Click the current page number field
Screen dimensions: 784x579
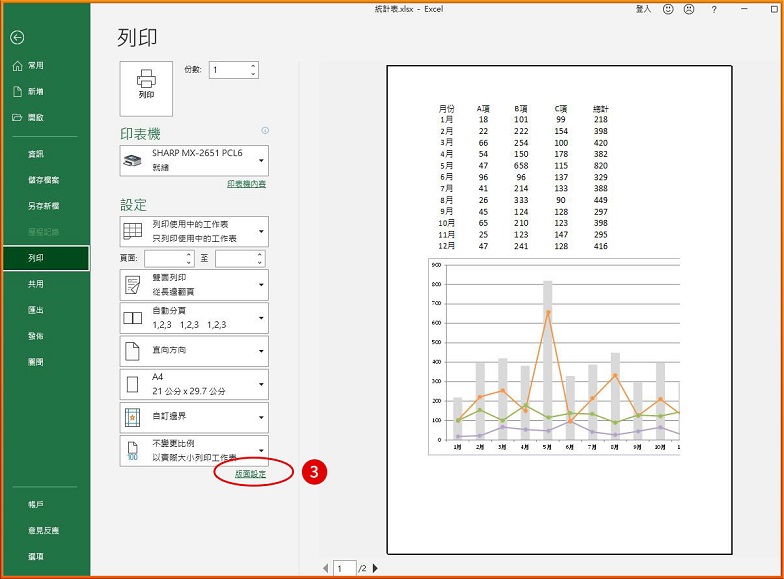(344, 568)
